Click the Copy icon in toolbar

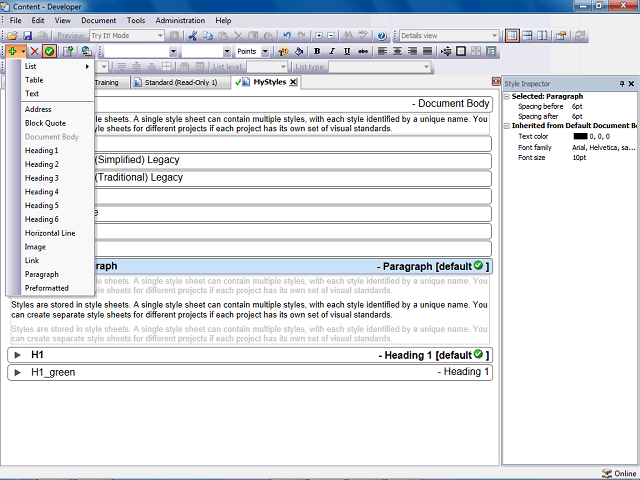pyautogui.click(x=208, y=36)
